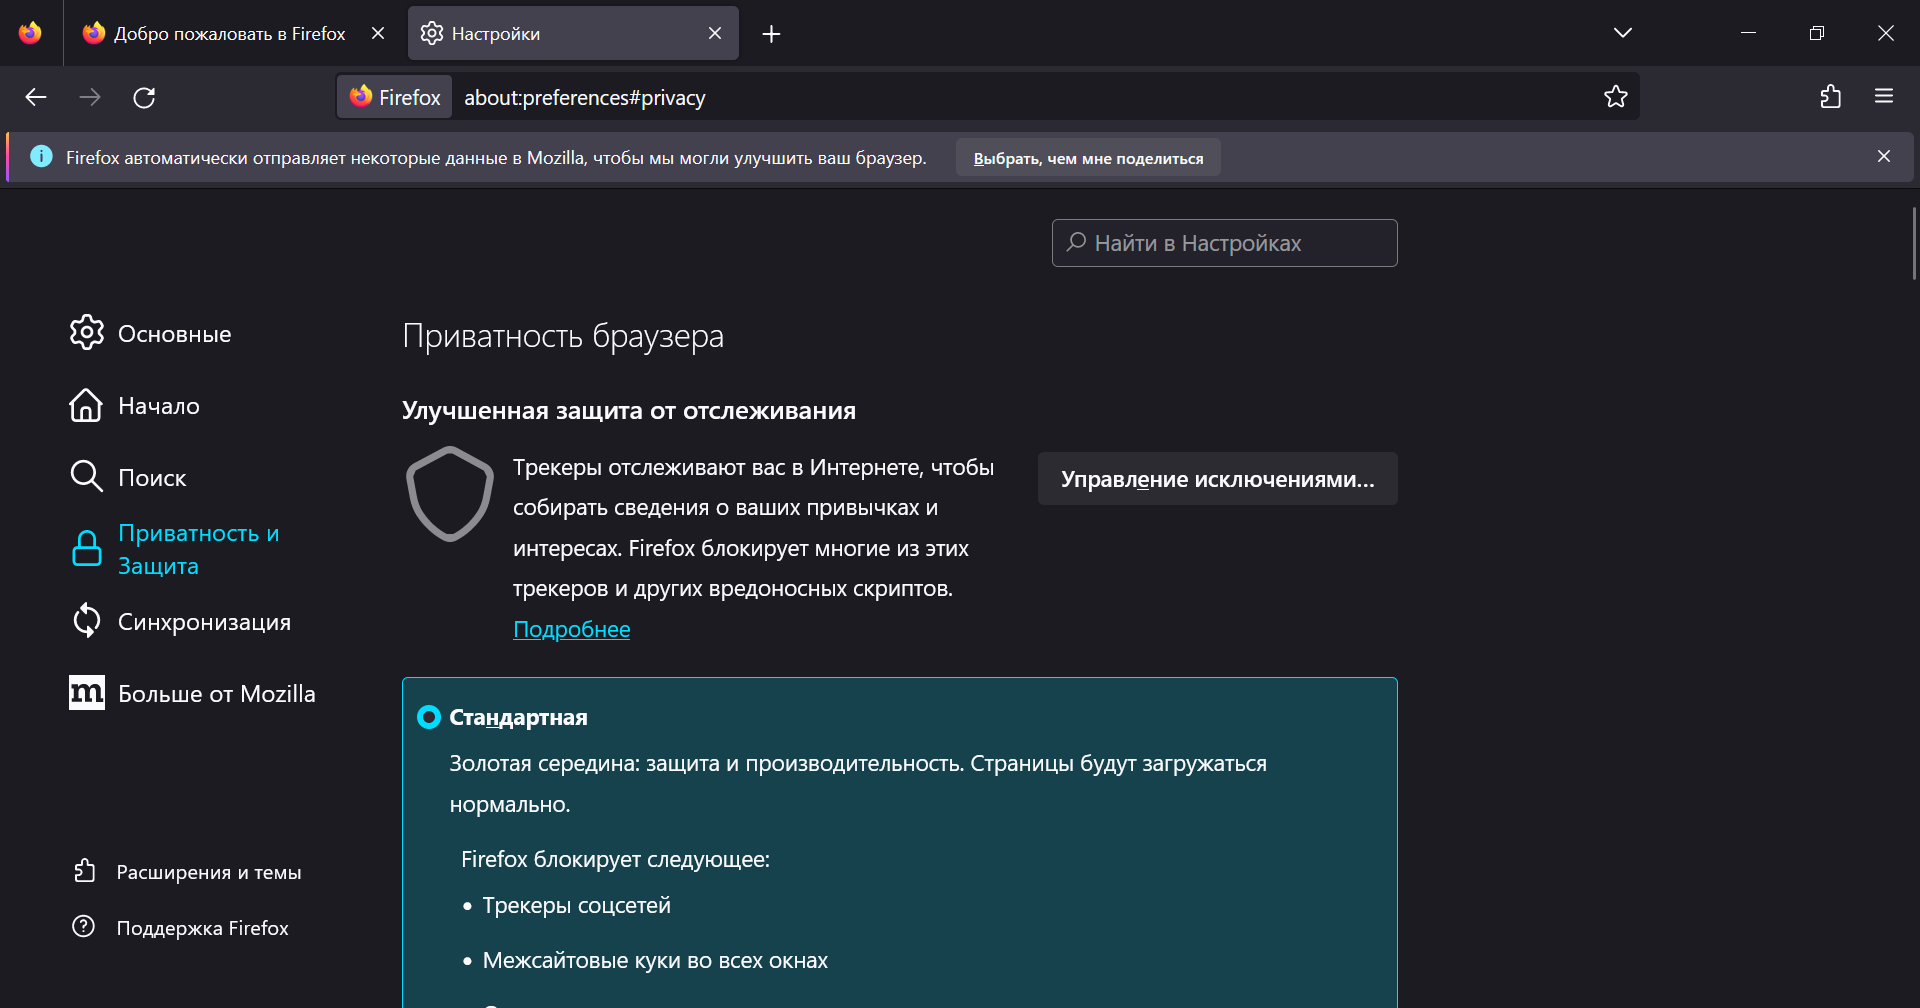Image resolution: width=1920 pixels, height=1008 pixels.
Task: Bookmark this page with the star icon
Action: click(x=1615, y=97)
